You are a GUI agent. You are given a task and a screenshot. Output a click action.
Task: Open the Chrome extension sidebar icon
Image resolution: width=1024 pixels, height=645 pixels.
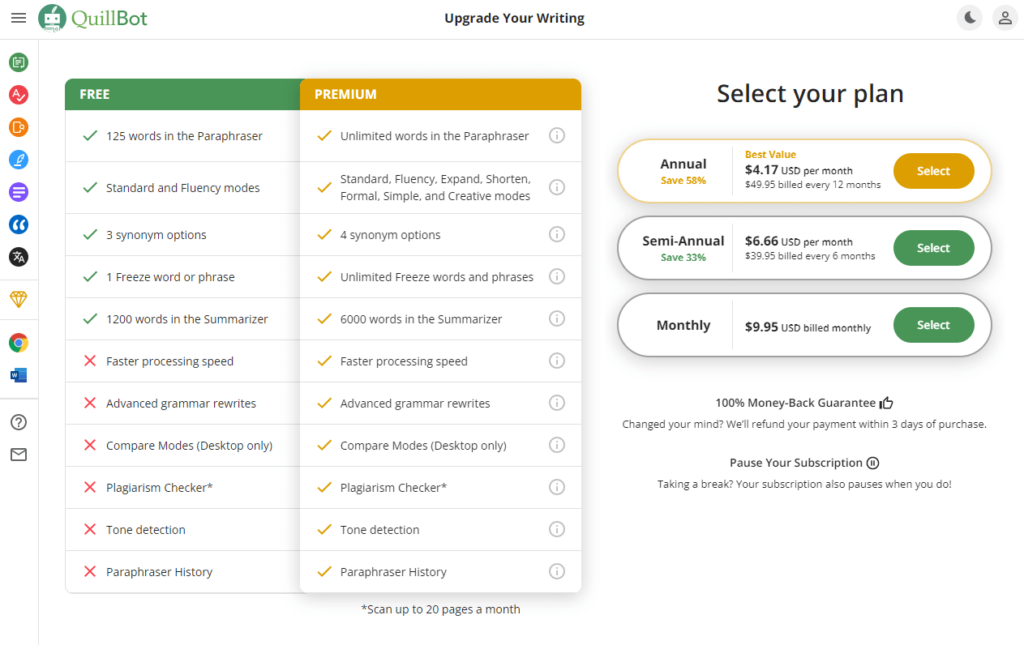(x=18, y=343)
